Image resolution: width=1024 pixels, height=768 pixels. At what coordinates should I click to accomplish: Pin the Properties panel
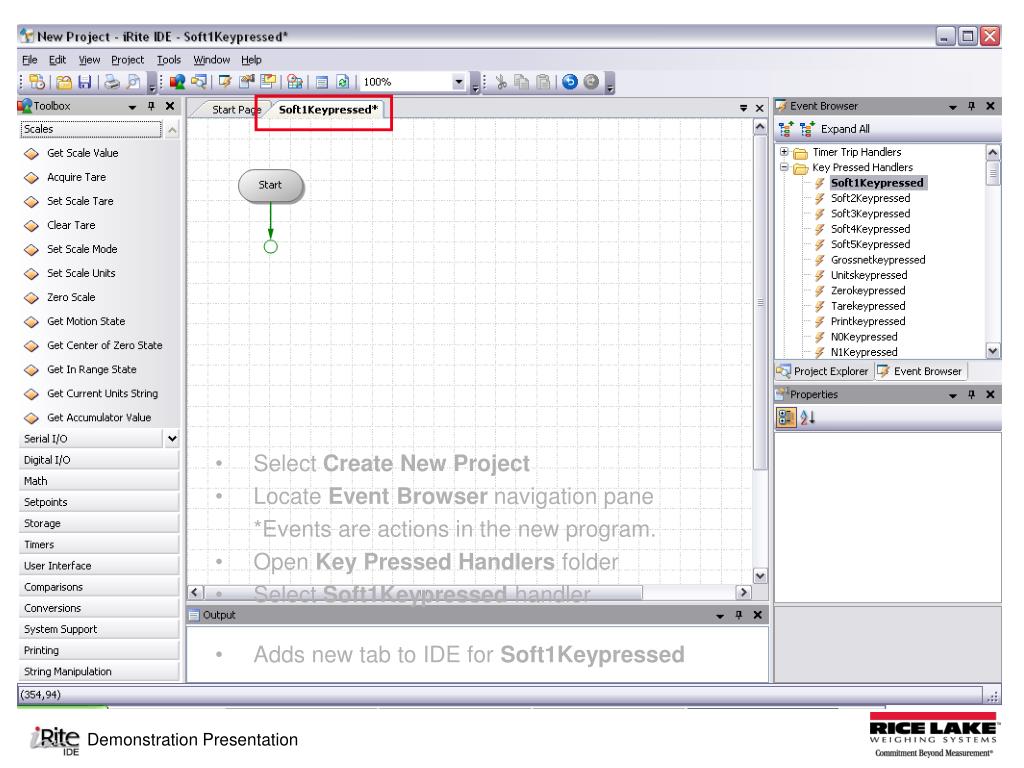[971, 394]
